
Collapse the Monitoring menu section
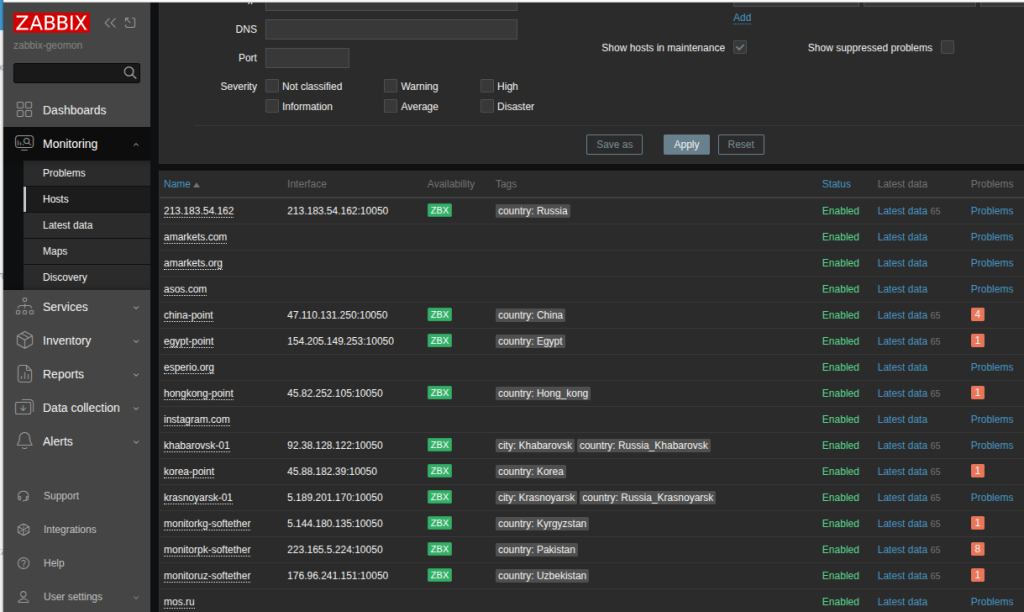point(136,144)
